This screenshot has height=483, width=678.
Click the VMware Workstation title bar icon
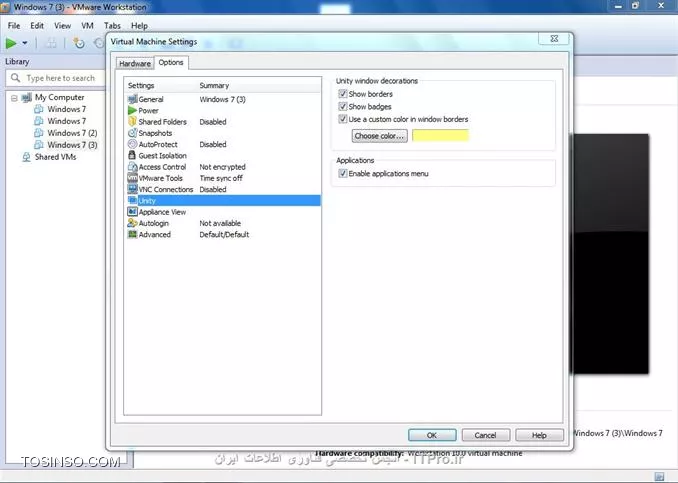[5, 6]
